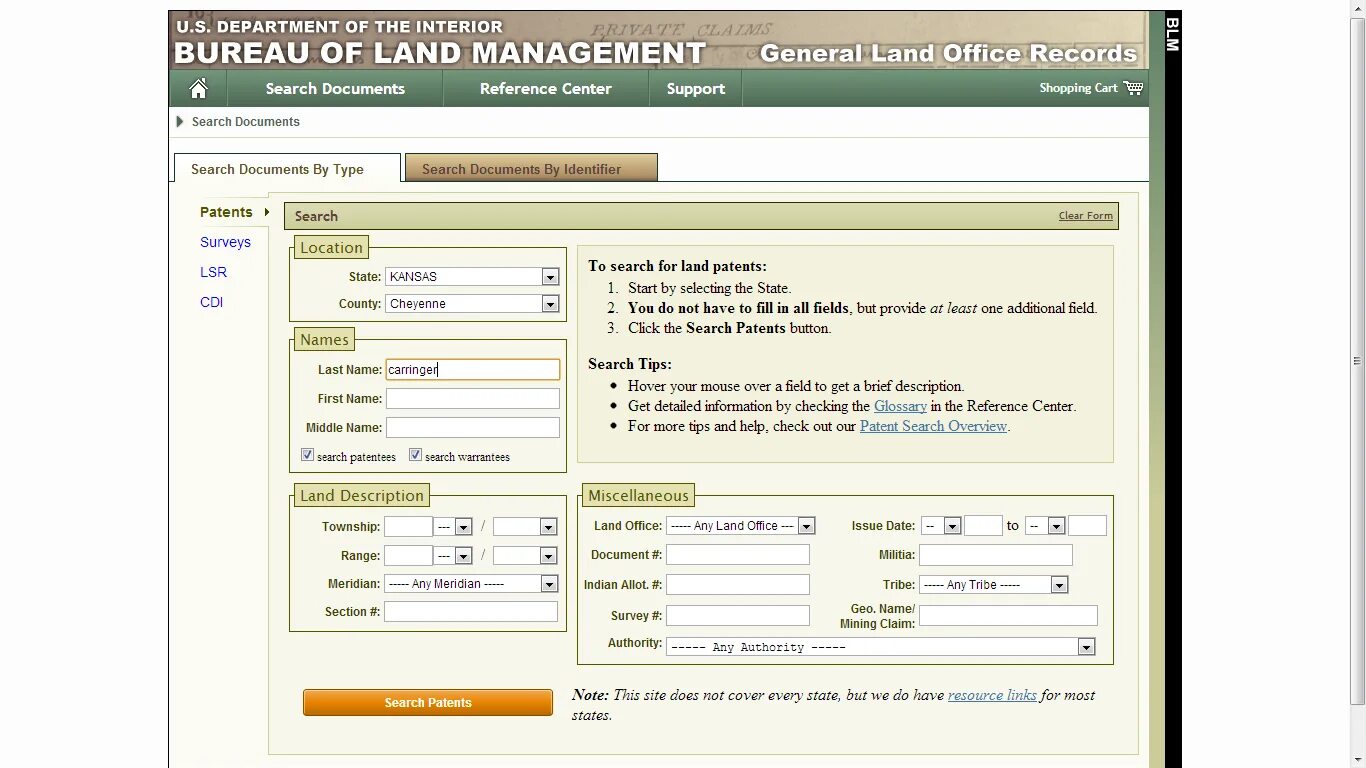
Task: Click the Clear Form link
Action: click(x=1085, y=216)
